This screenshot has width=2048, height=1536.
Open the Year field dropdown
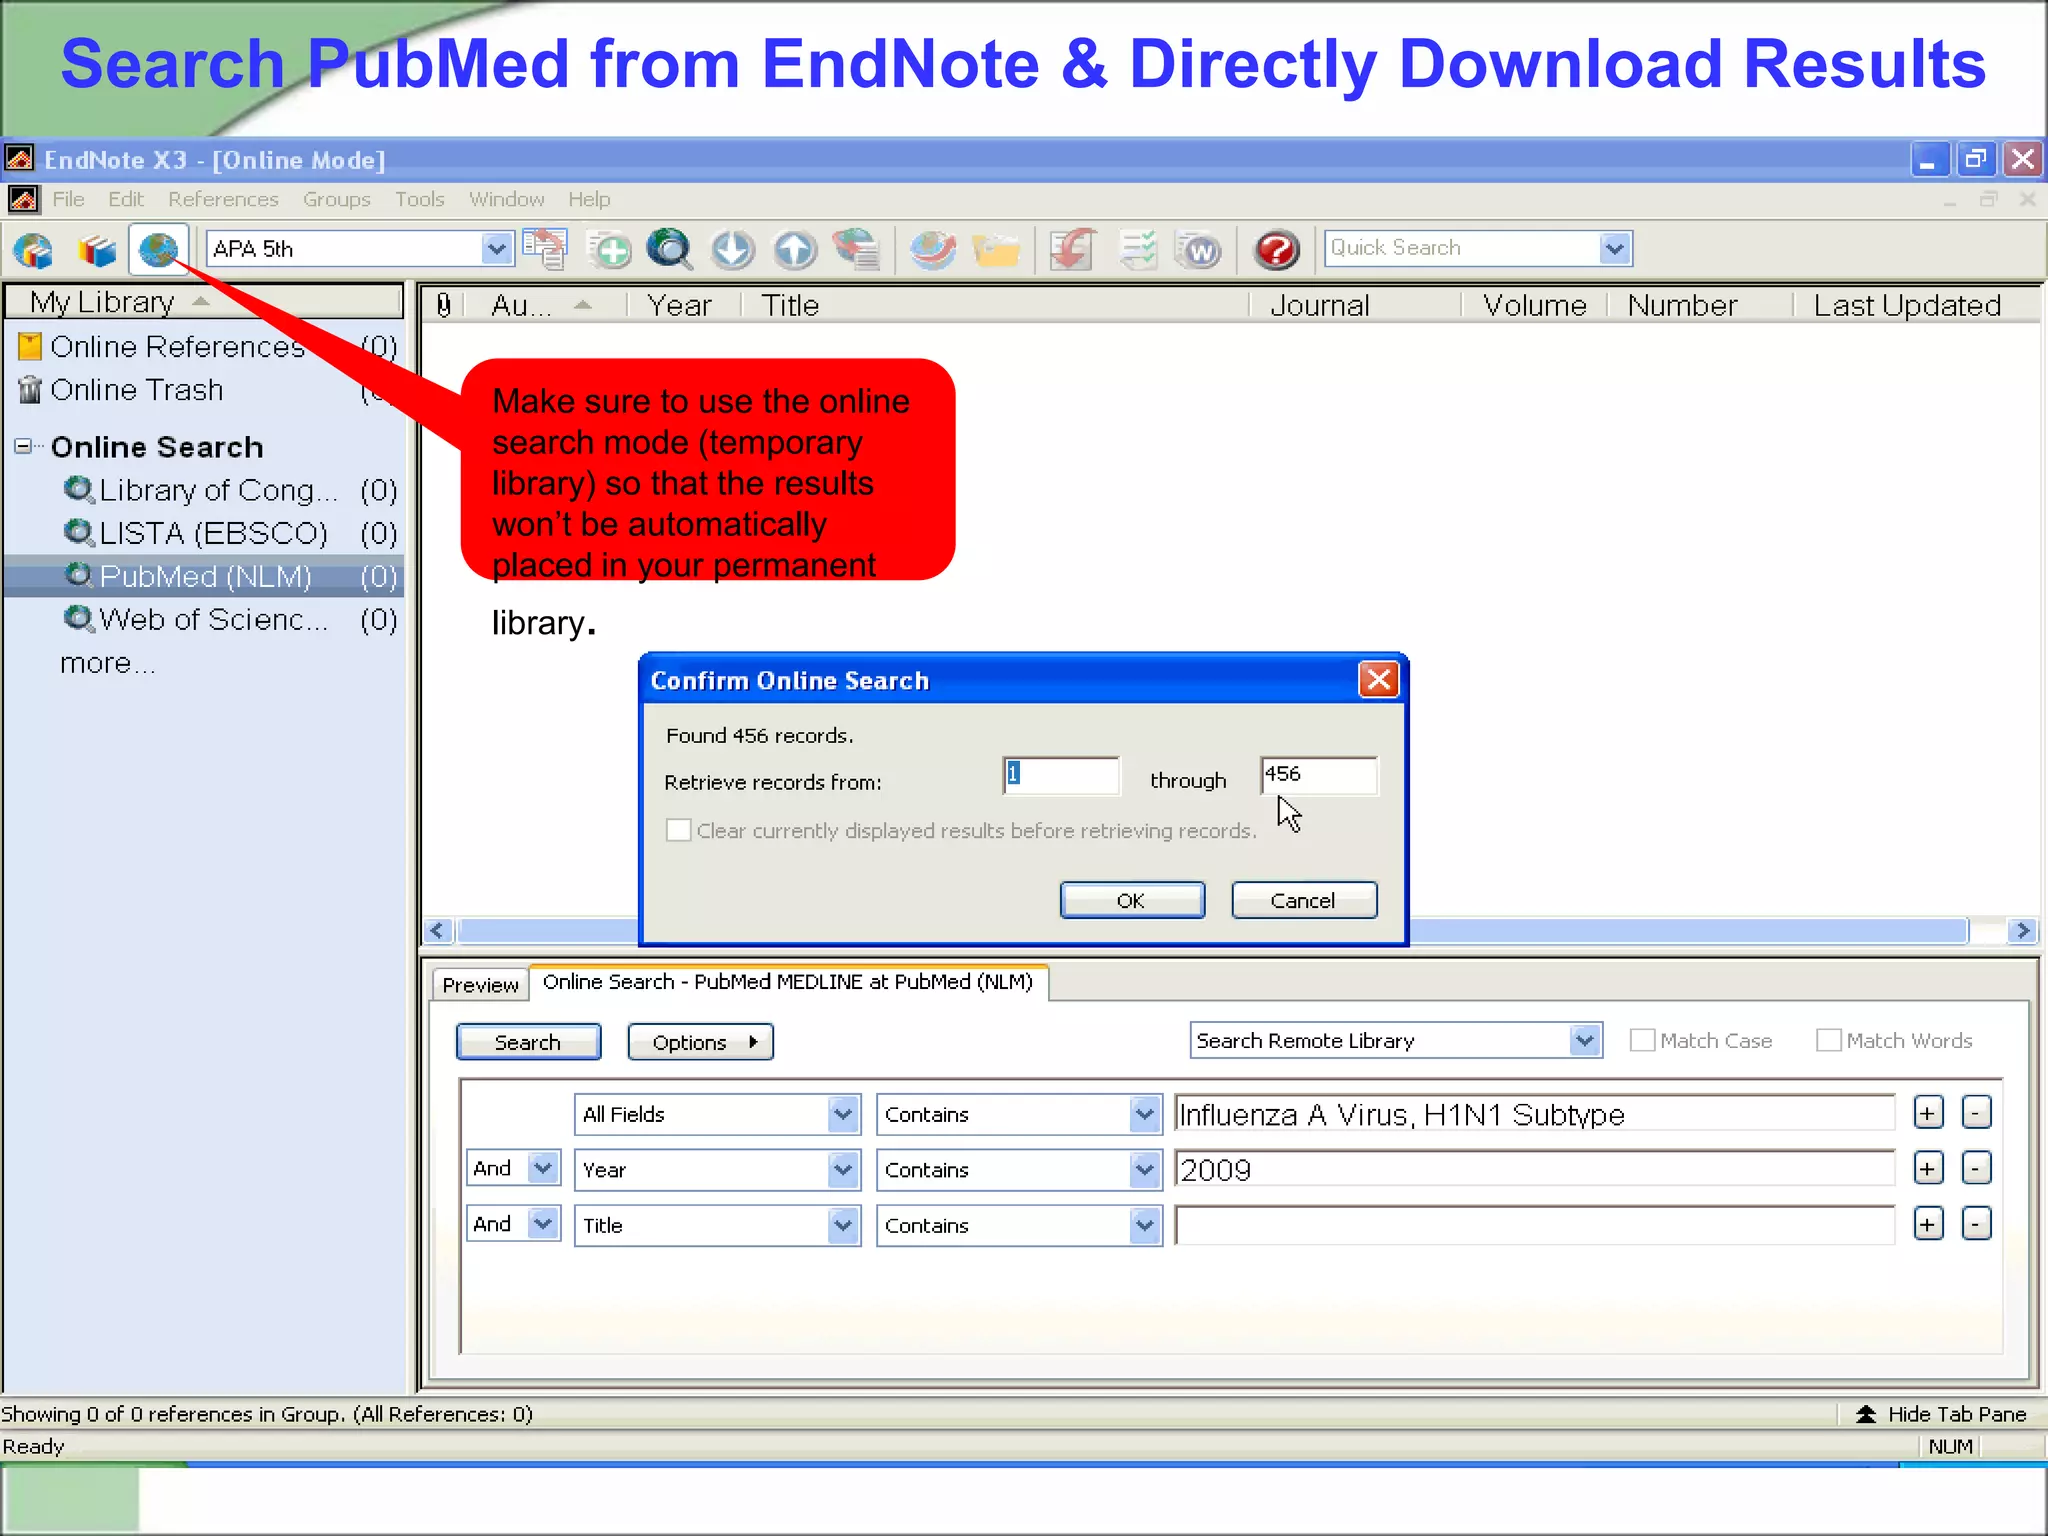tap(843, 1169)
